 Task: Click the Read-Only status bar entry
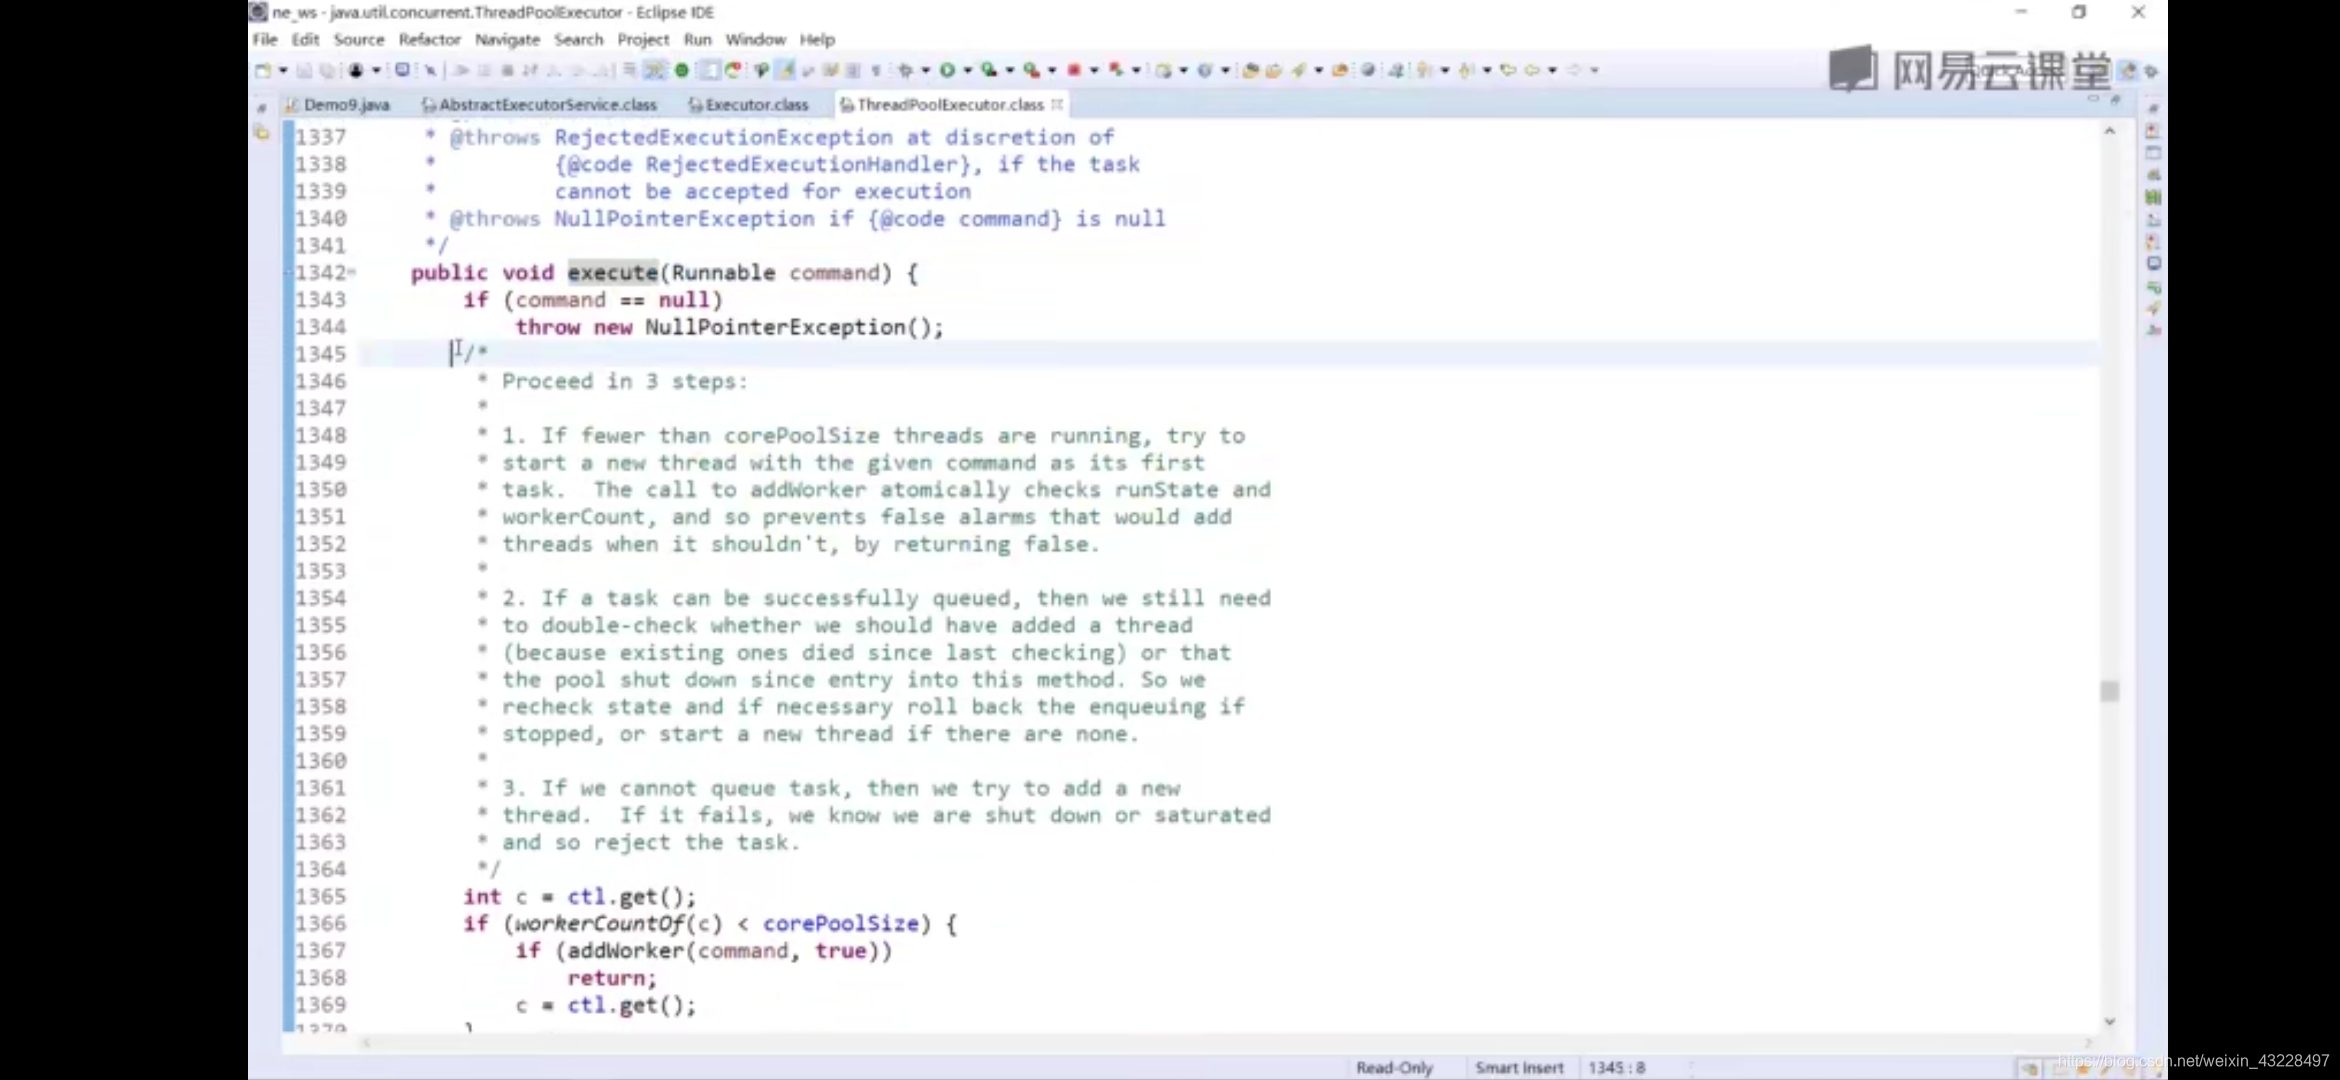tap(1394, 1067)
